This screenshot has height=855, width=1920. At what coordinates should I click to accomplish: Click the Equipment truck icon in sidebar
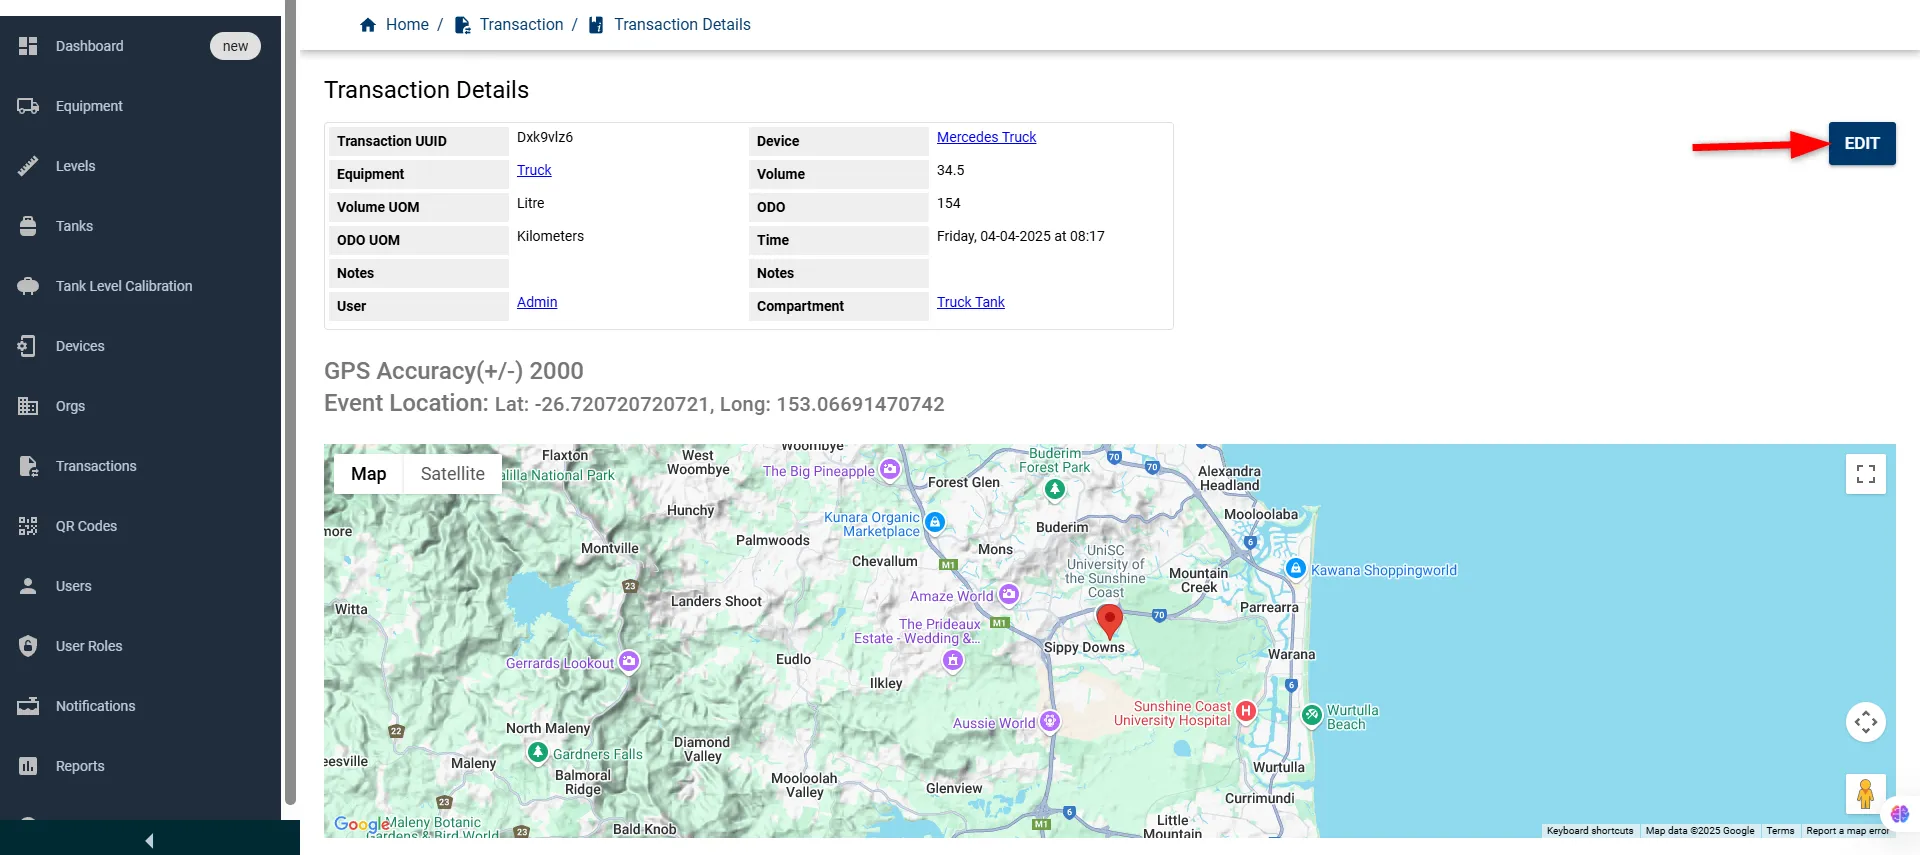click(x=28, y=106)
